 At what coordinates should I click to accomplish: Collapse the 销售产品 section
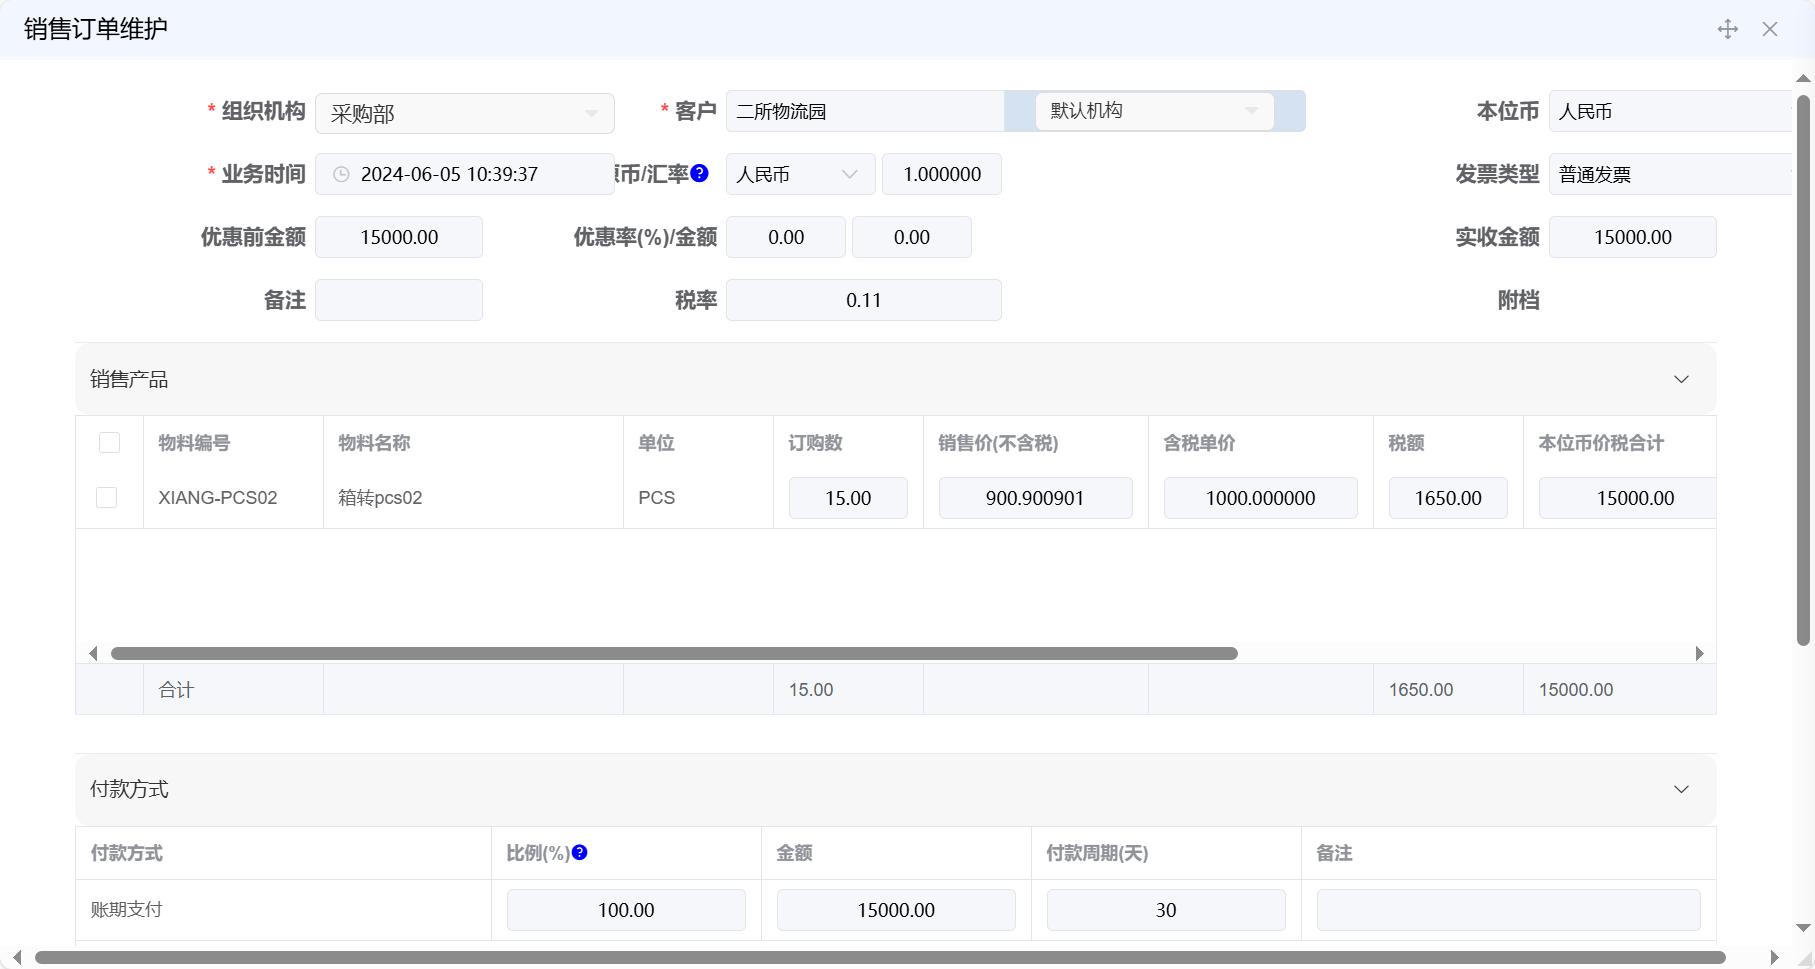pyautogui.click(x=1681, y=379)
